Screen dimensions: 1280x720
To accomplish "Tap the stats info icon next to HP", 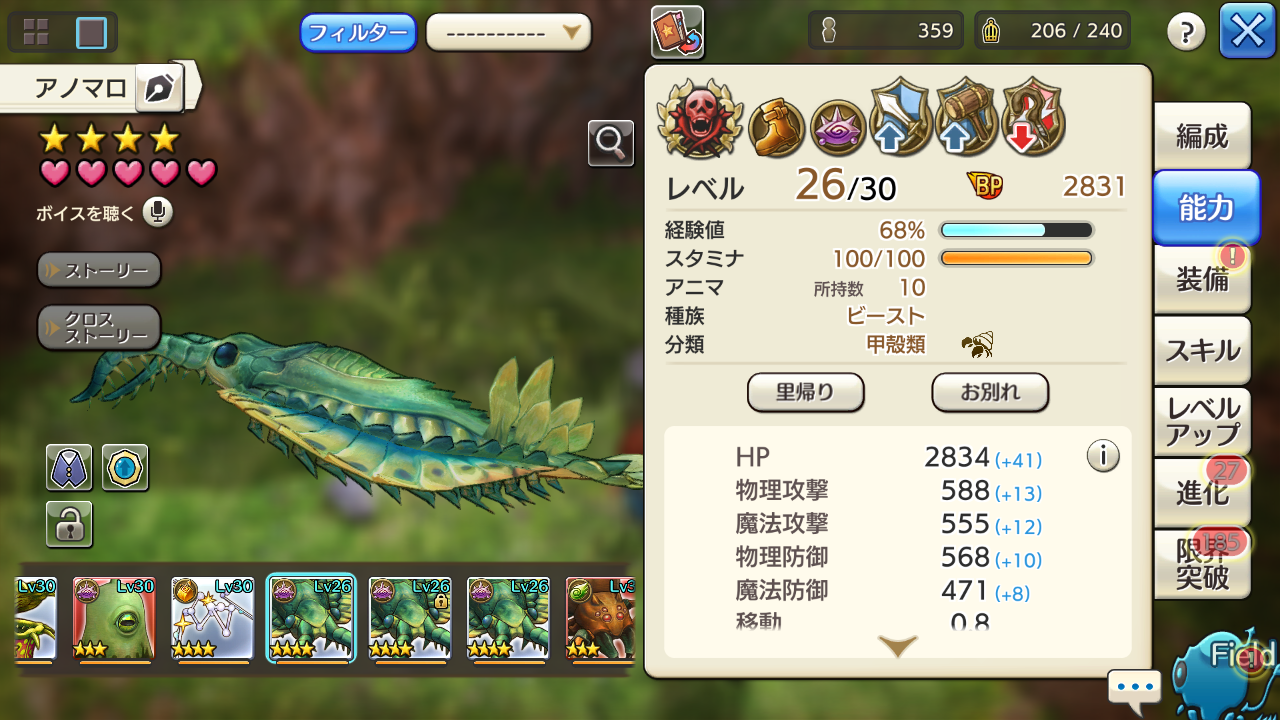I will coord(1103,456).
